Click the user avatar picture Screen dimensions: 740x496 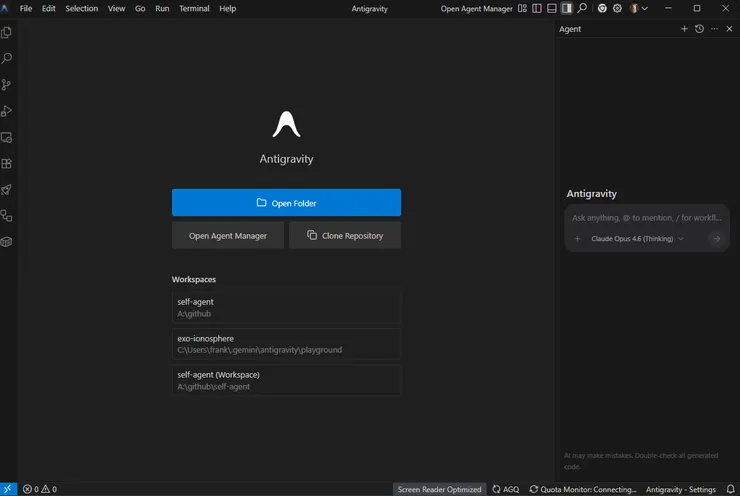pyautogui.click(x=634, y=8)
